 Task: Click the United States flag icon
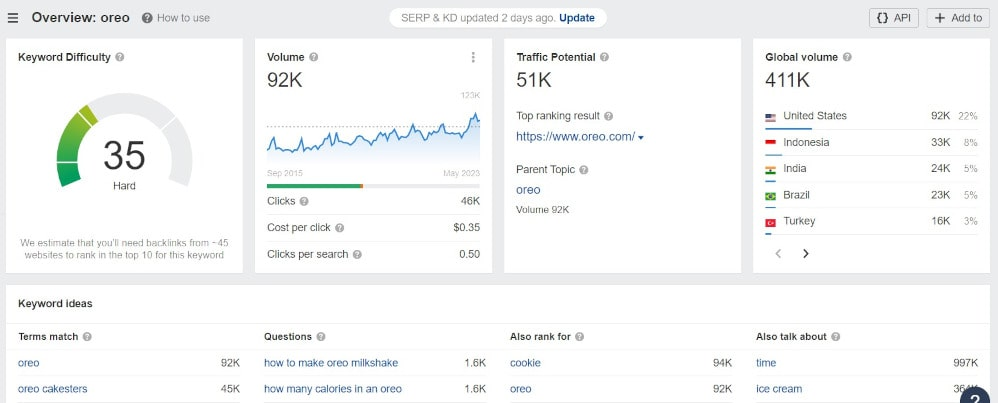[x=770, y=117]
